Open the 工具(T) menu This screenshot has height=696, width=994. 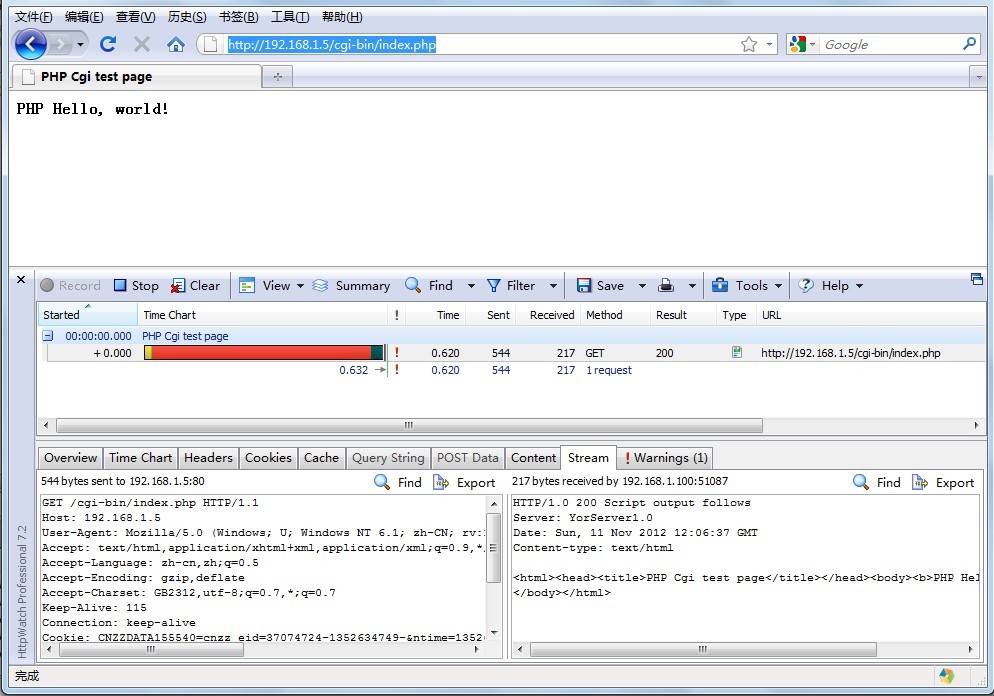pos(290,17)
